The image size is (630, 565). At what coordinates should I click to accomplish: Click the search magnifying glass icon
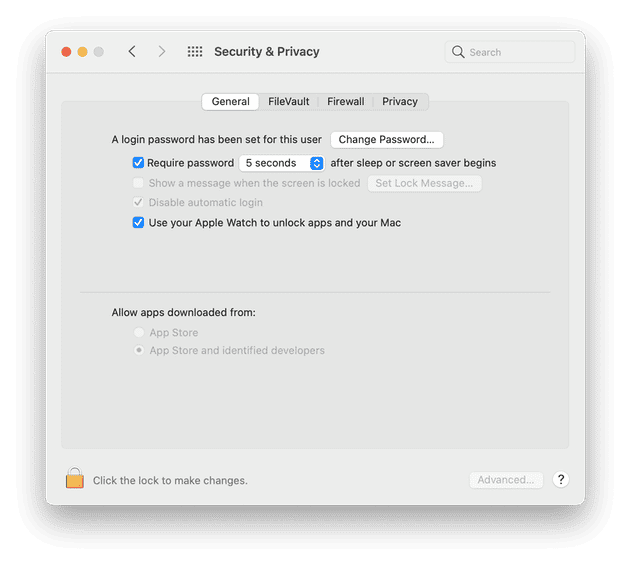[458, 52]
